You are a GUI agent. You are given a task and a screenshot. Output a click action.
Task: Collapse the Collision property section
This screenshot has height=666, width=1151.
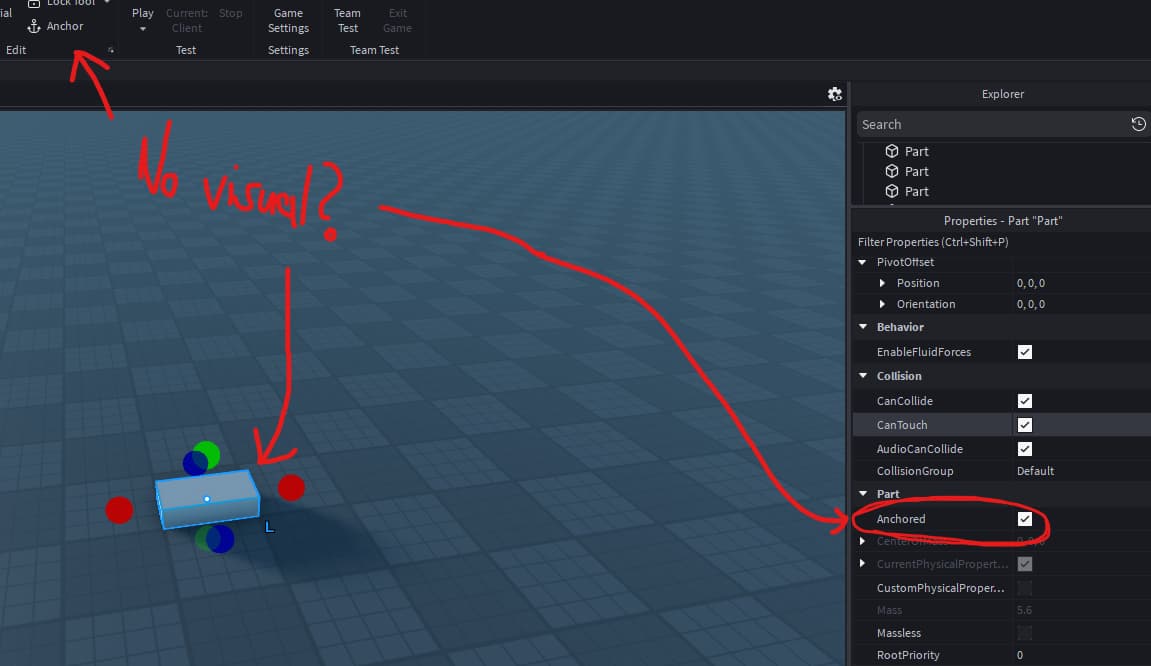pos(862,375)
